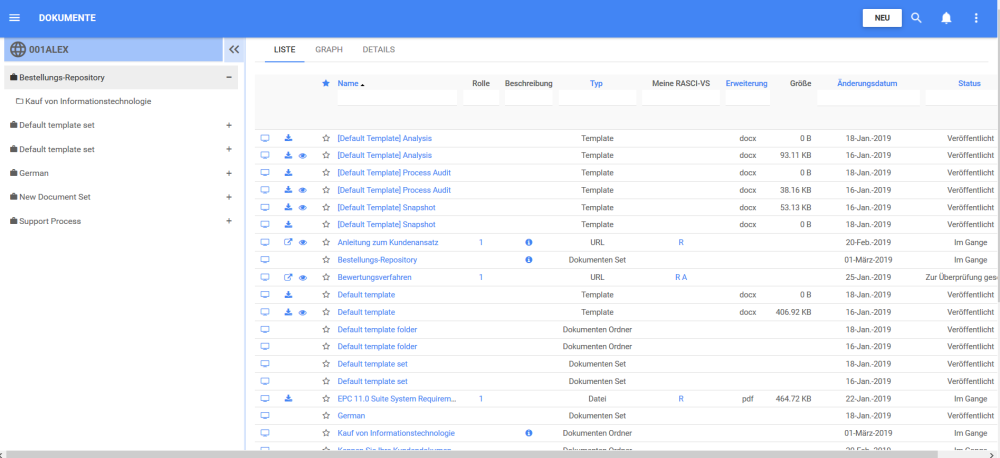Screen dimensions: 1000x458
Task: Toggle the eye icon on the Anleitung zum Kundenansatz row
Action: (303, 242)
